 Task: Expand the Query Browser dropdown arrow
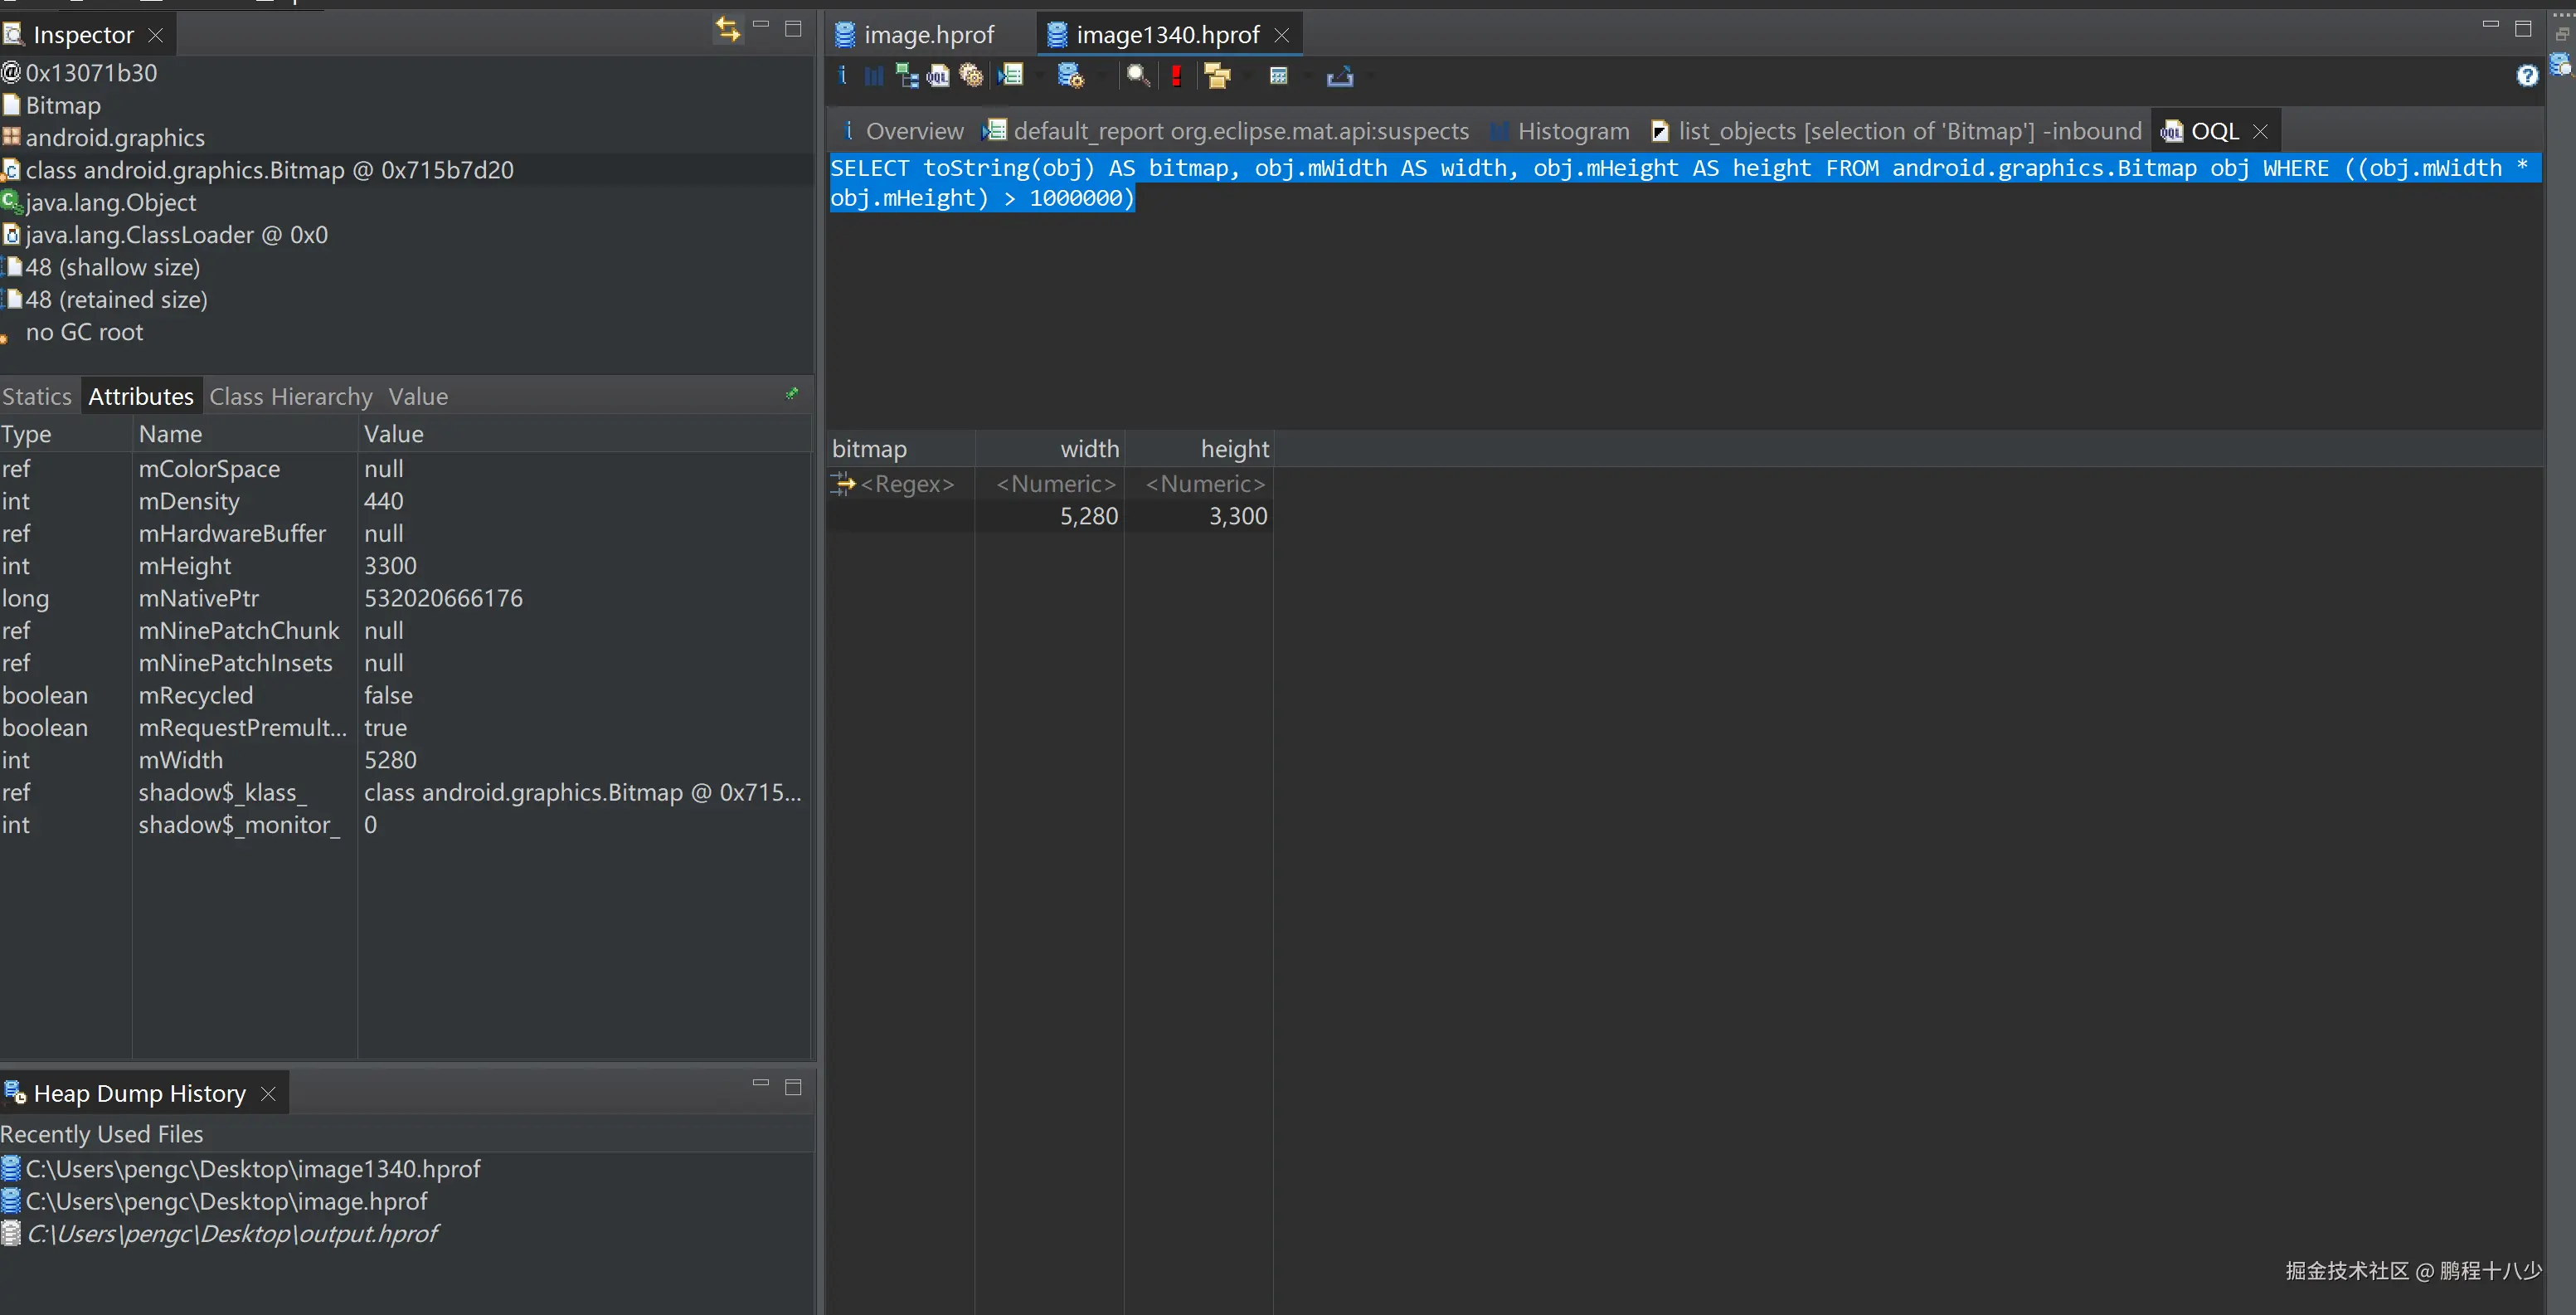[x=1101, y=76]
